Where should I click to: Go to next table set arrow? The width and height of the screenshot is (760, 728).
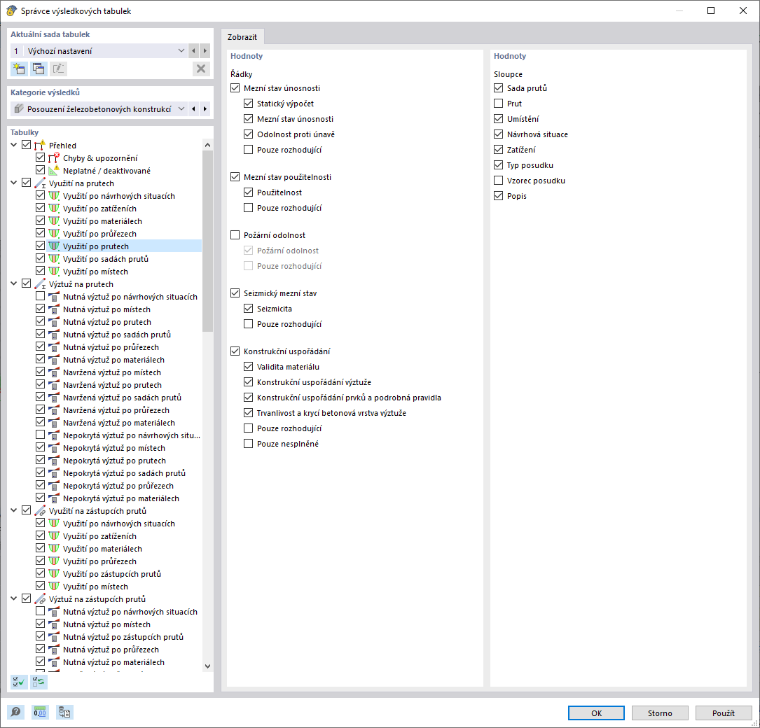point(205,50)
